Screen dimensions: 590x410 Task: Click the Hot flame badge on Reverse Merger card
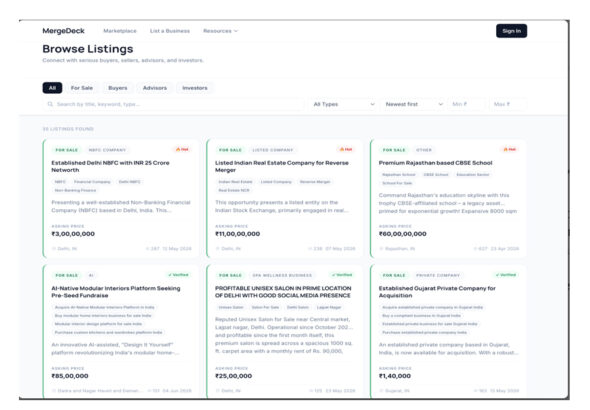coord(346,149)
